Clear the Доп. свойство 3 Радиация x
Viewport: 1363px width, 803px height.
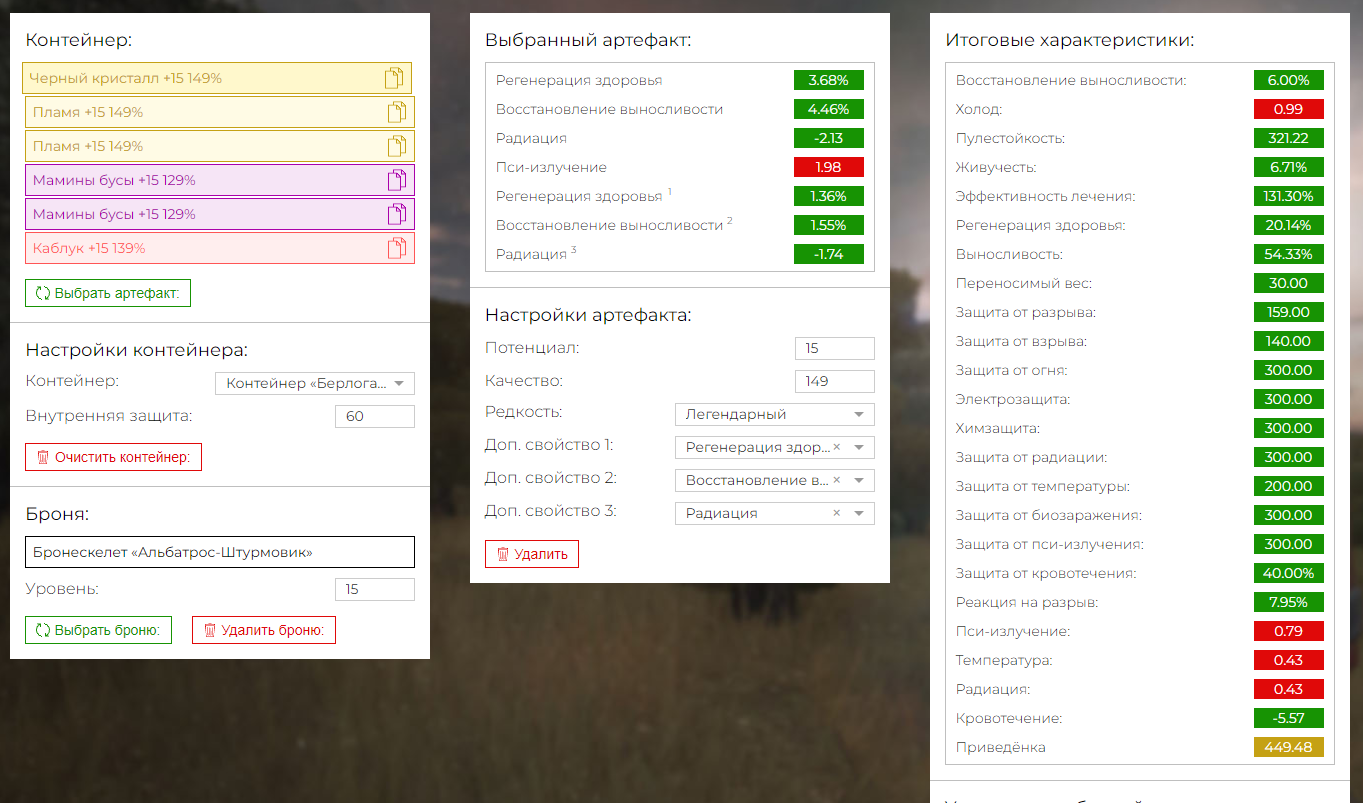point(837,513)
